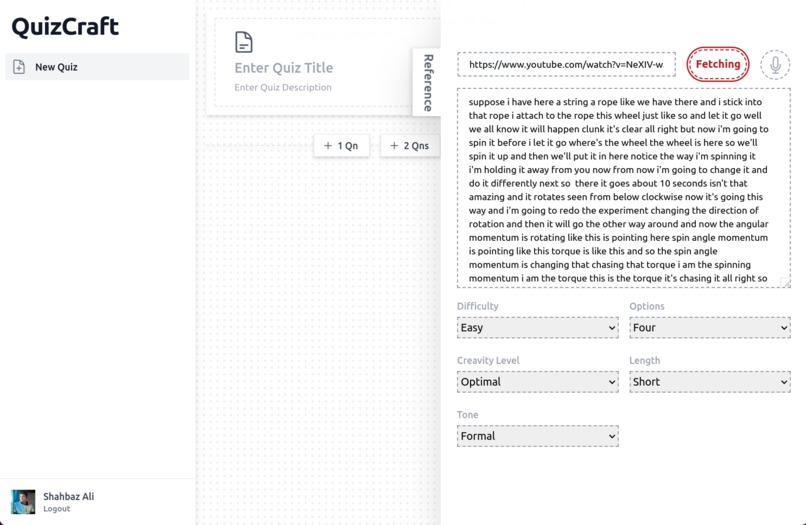806x525 pixels.
Task: Toggle the Reference side tab
Action: [x=427, y=83]
